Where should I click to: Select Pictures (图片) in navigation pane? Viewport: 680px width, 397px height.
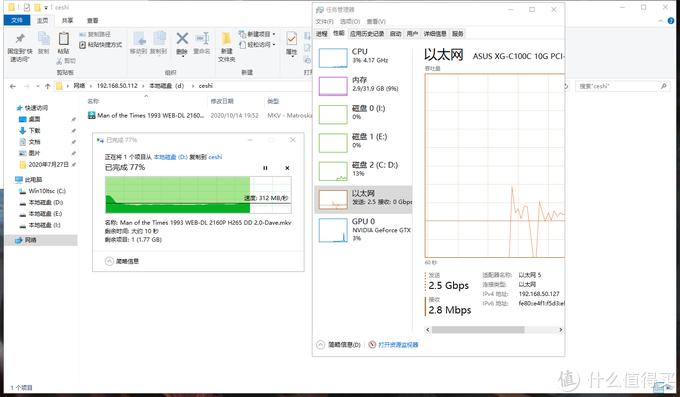(x=34, y=153)
